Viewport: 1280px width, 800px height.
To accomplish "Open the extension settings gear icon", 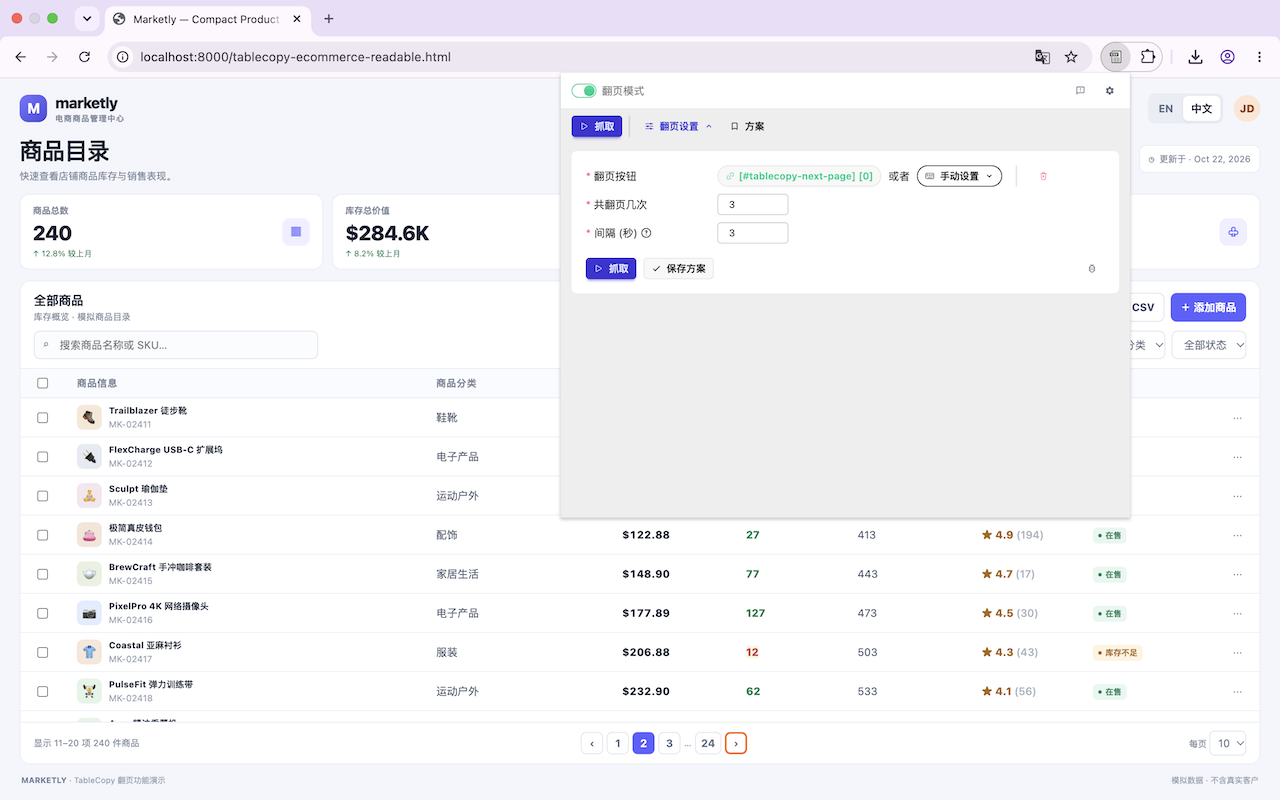I will 1109,91.
